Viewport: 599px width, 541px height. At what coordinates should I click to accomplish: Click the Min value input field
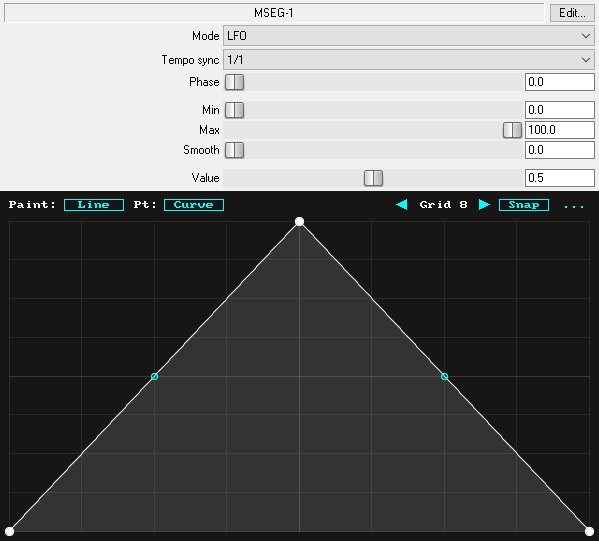(560, 110)
